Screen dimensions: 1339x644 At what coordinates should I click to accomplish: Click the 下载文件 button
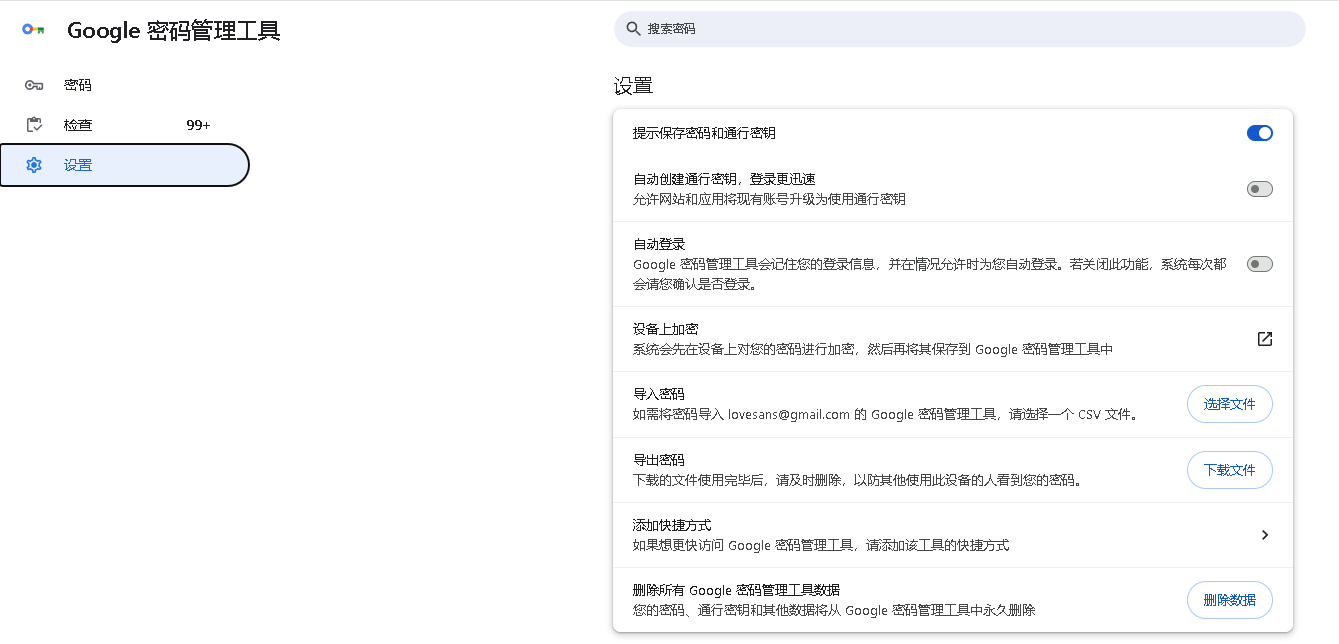click(x=1230, y=470)
